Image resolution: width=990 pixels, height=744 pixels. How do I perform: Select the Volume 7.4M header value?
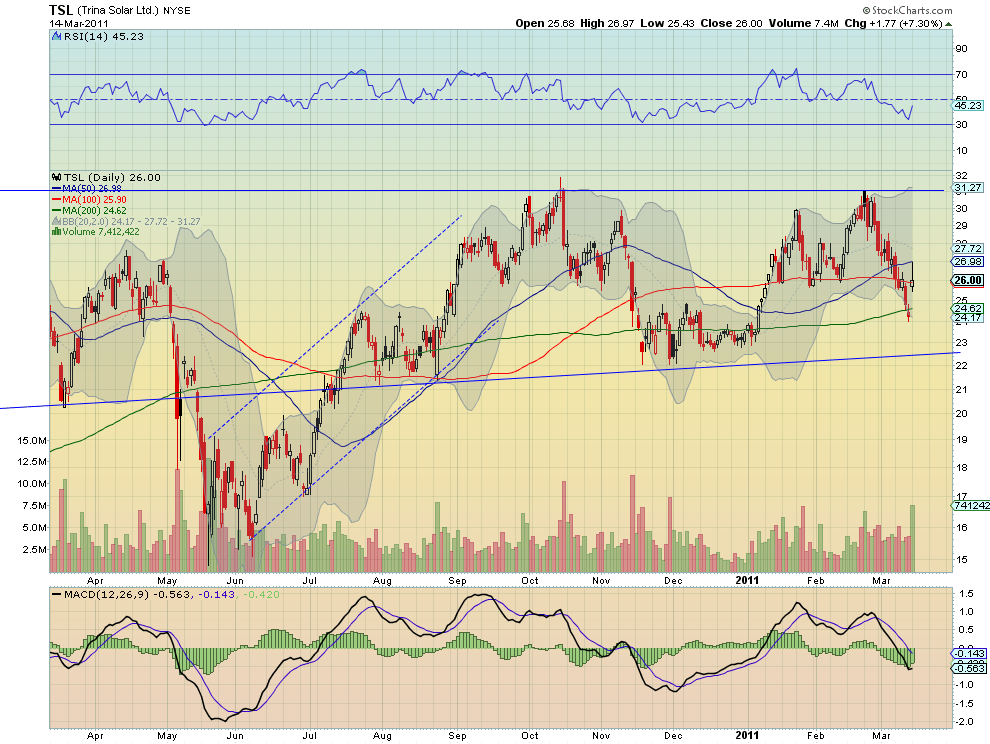click(803, 23)
